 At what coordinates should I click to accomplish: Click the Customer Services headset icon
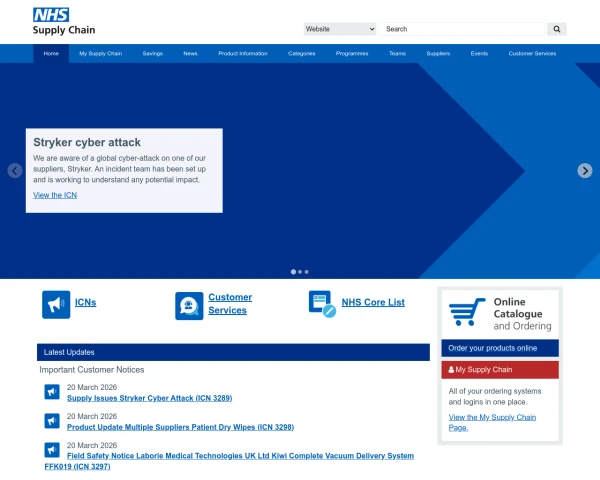pos(189,306)
